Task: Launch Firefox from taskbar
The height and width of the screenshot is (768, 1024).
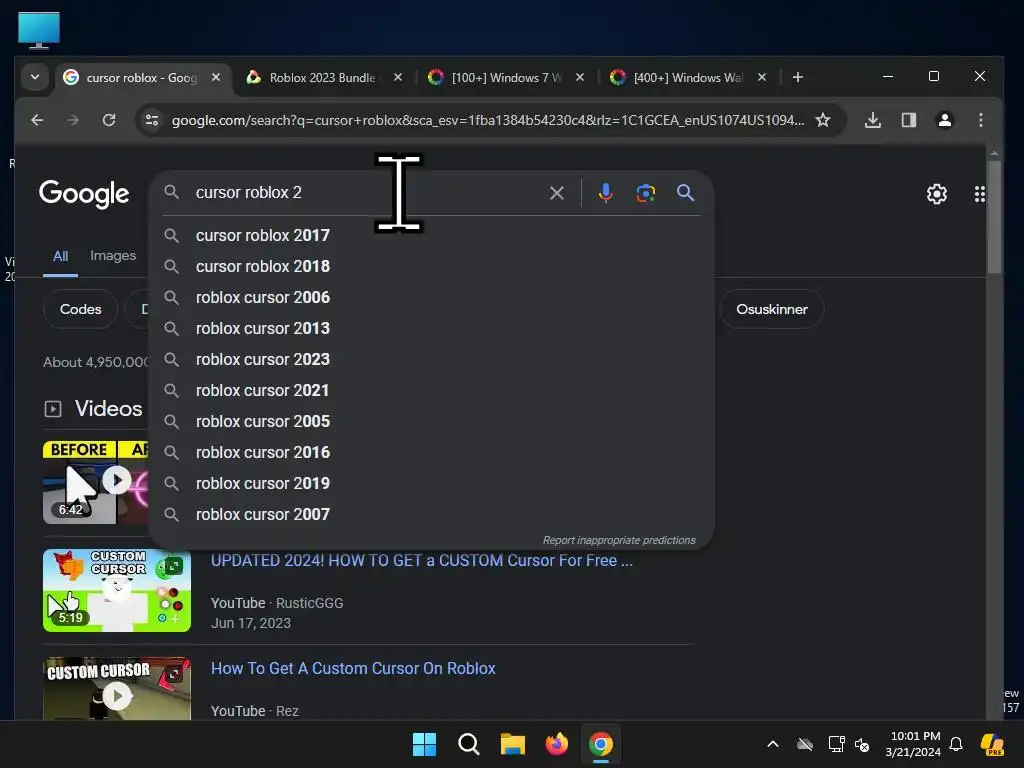Action: [x=556, y=744]
